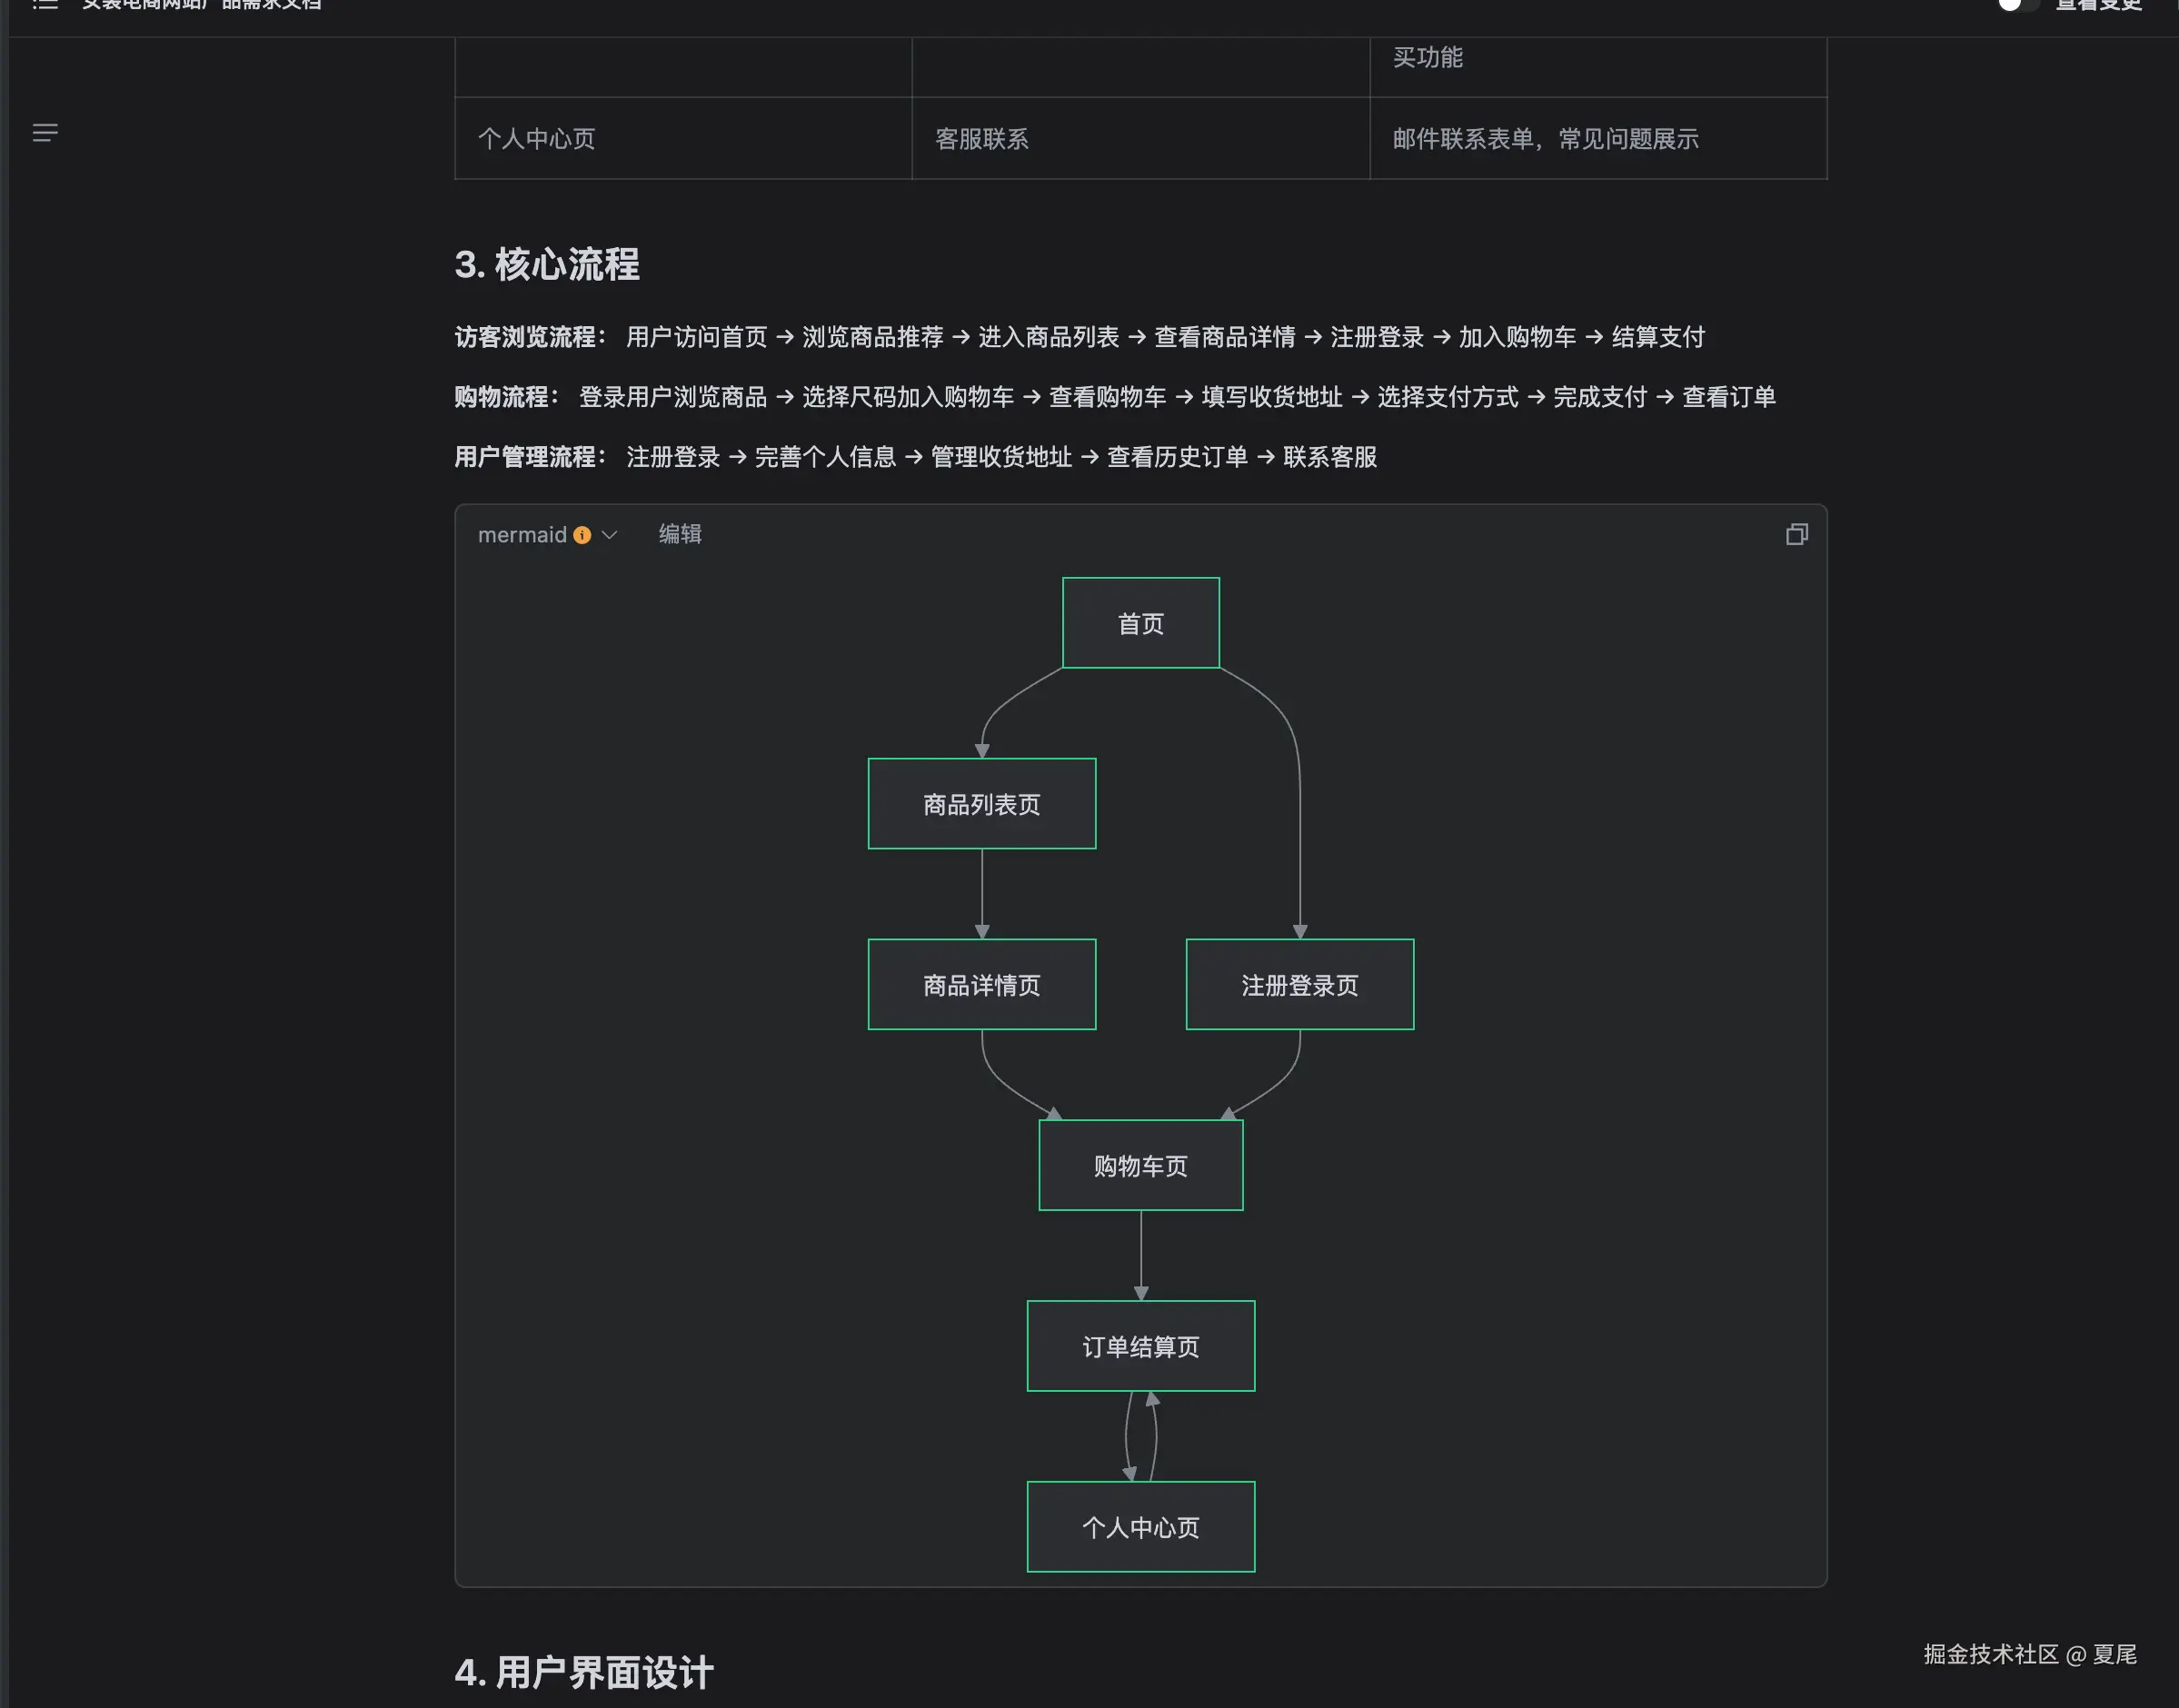The image size is (2179, 1708).
Task: Expand the mermaid language dropdown chevron
Action: tap(609, 535)
